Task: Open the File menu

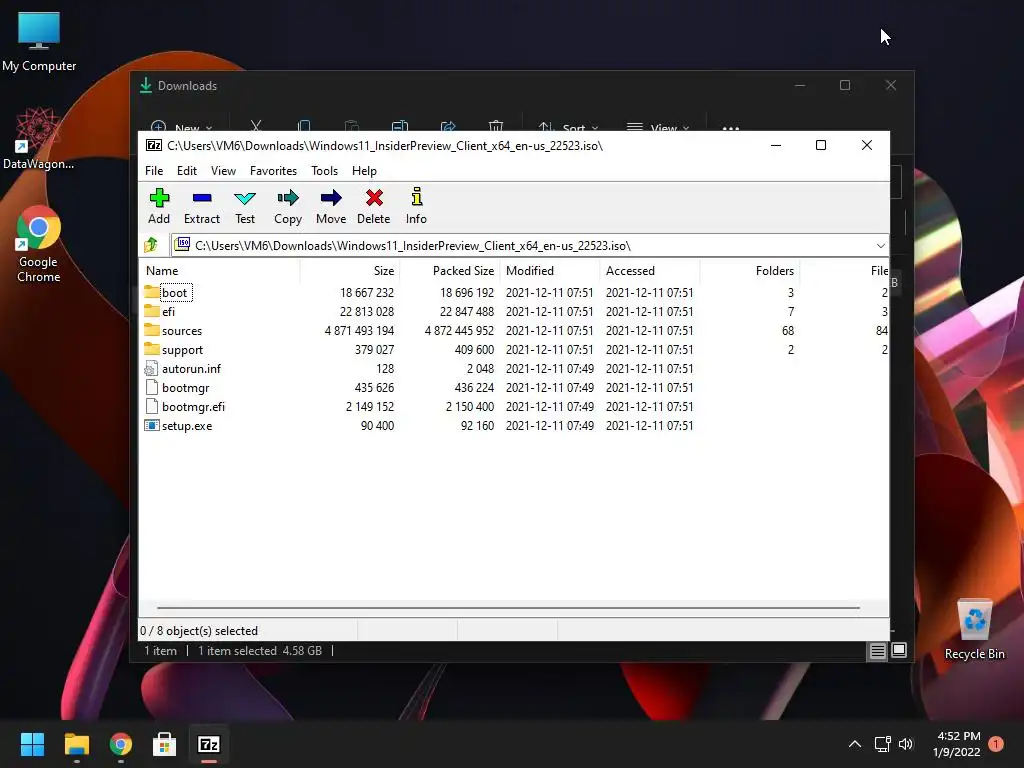Action: click(x=154, y=170)
